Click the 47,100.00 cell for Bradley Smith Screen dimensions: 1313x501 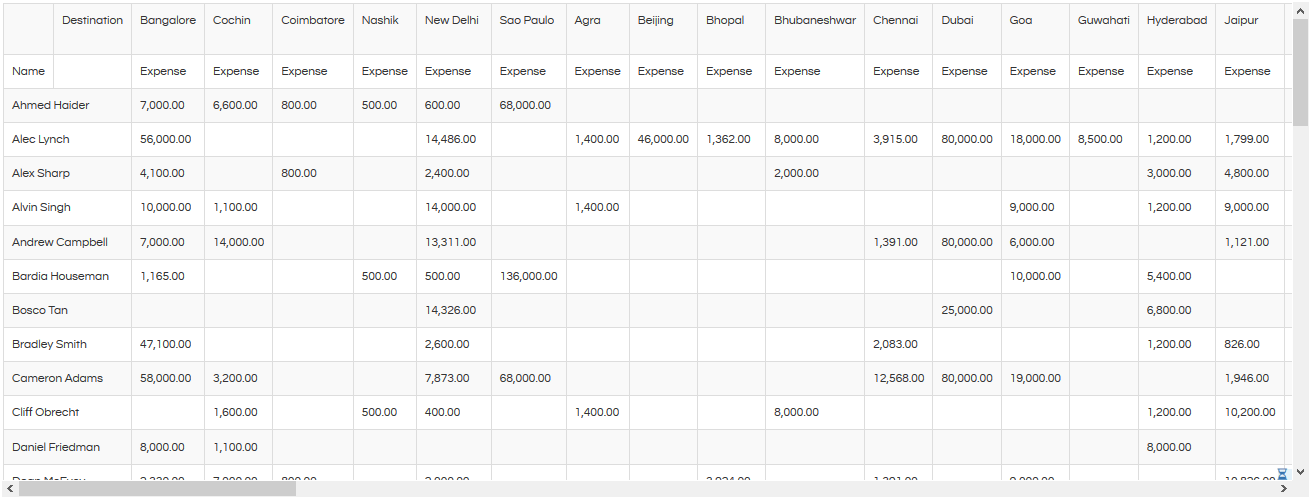click(168, 344)
